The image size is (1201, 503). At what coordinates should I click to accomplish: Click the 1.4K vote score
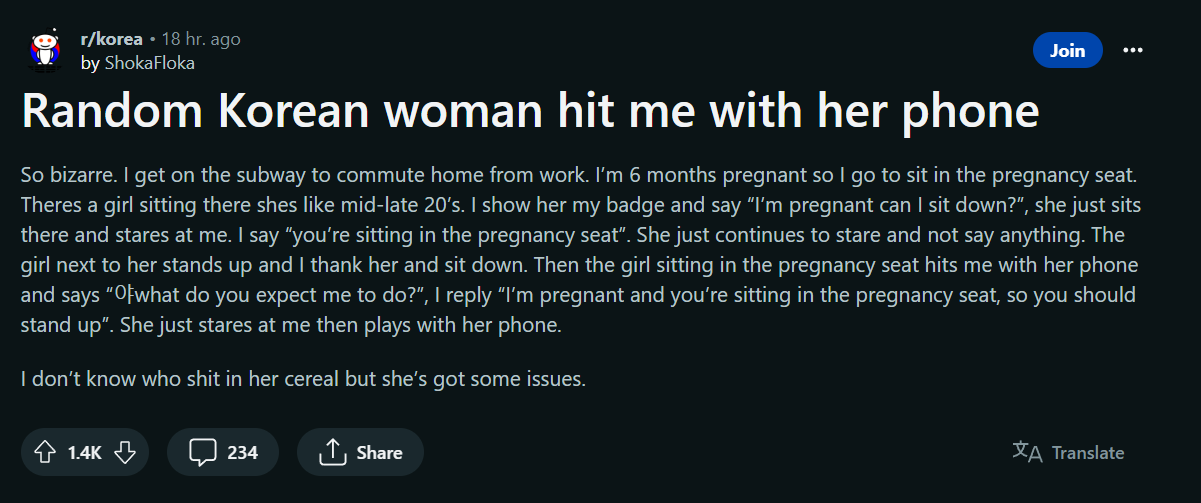tap(85, 453)
